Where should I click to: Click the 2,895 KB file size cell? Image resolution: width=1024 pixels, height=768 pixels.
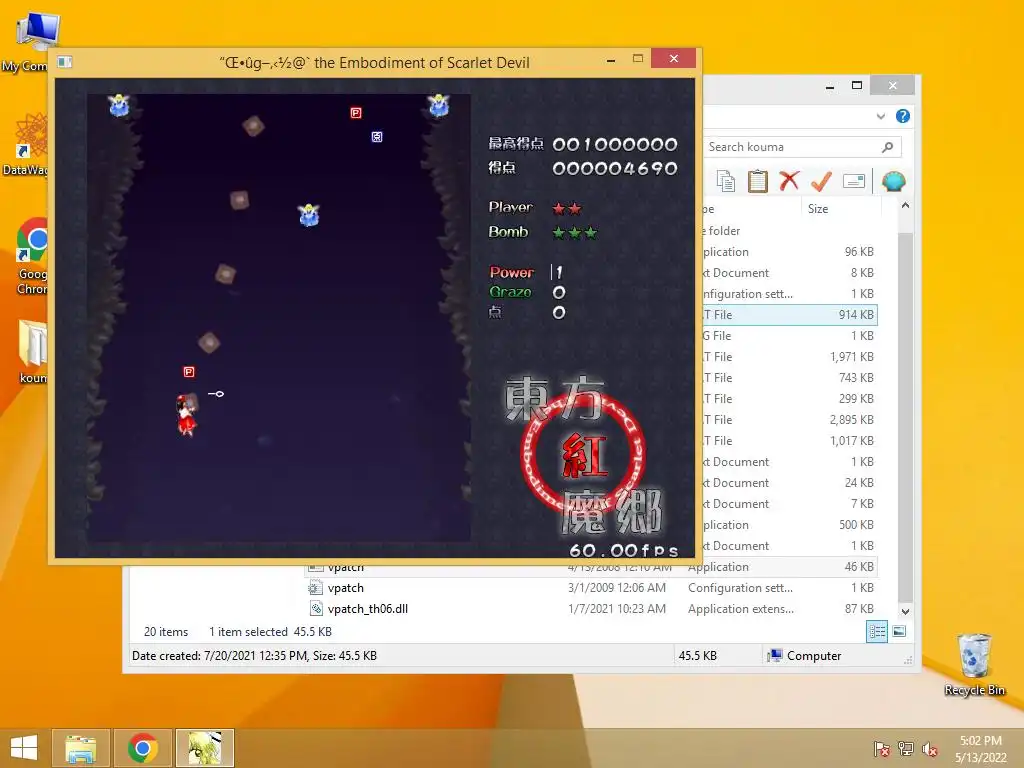[852, 419]
